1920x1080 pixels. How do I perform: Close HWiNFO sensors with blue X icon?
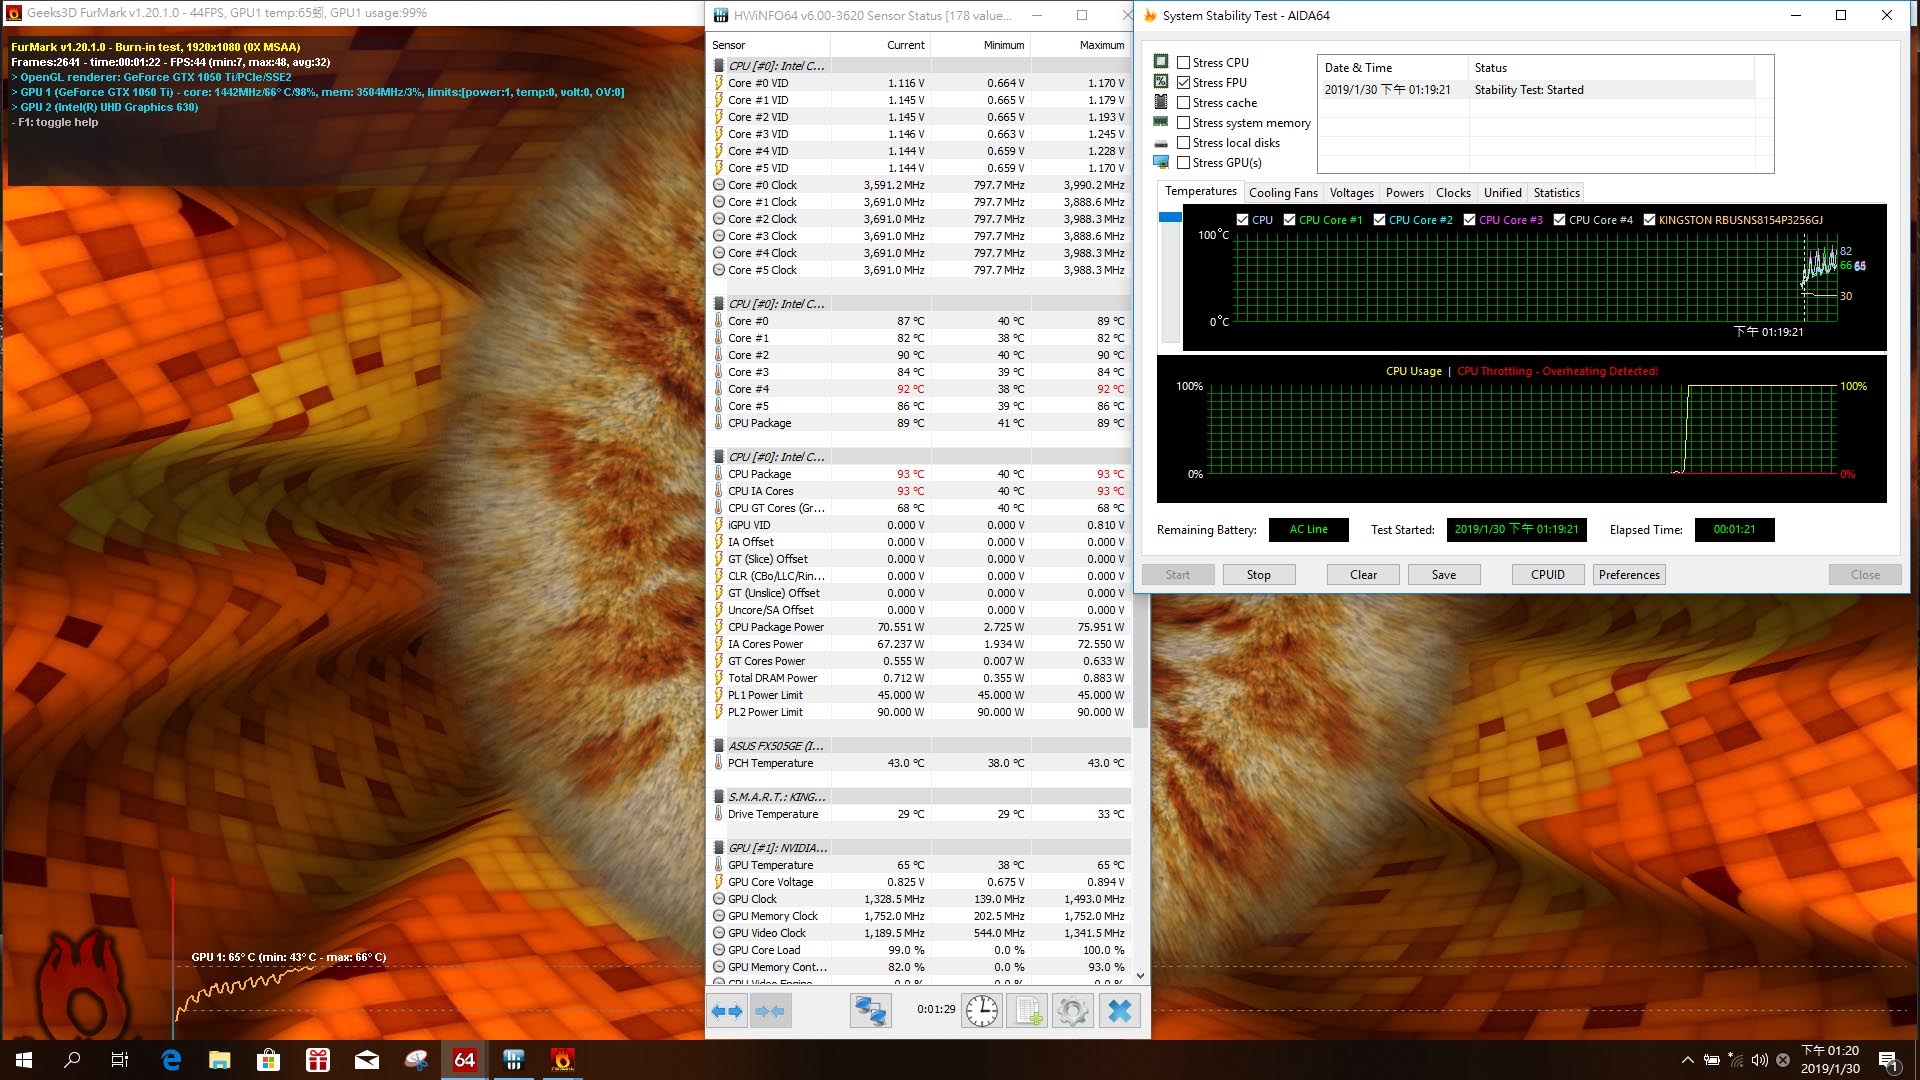[x=1120, y=1011]
